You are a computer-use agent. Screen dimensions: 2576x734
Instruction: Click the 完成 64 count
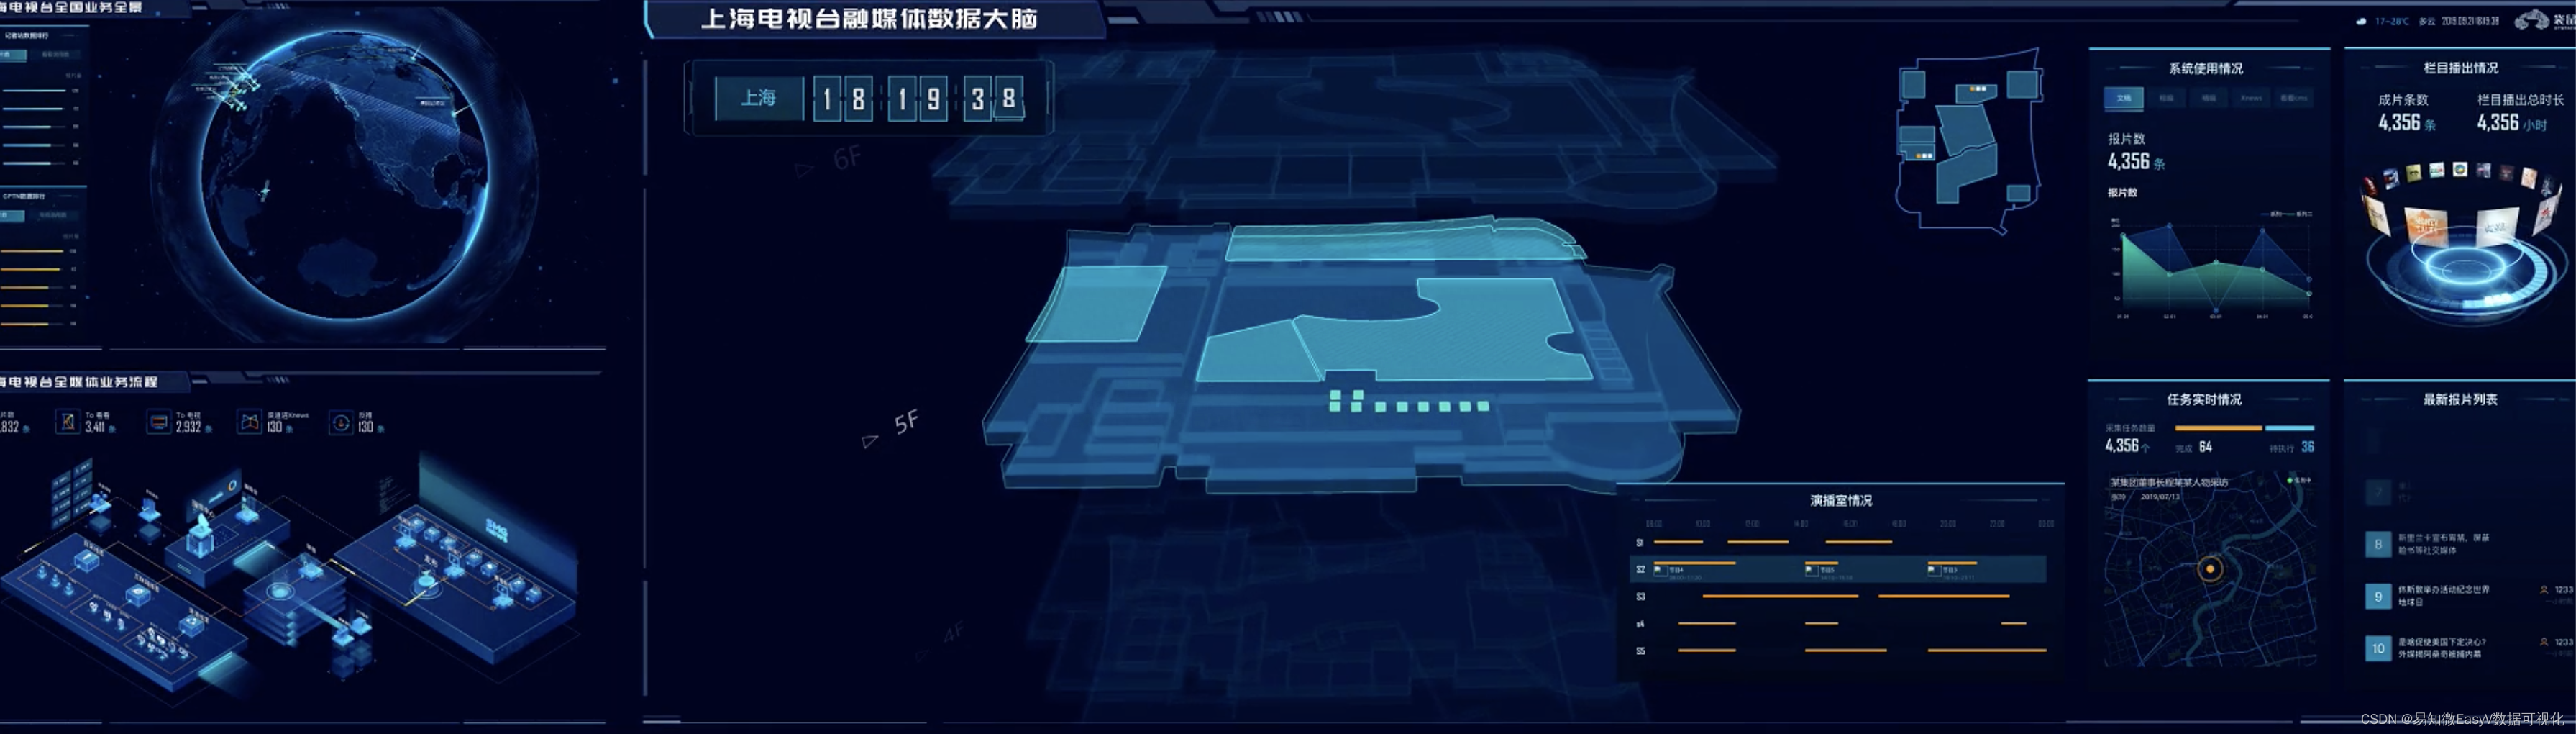coord(2193,447)
